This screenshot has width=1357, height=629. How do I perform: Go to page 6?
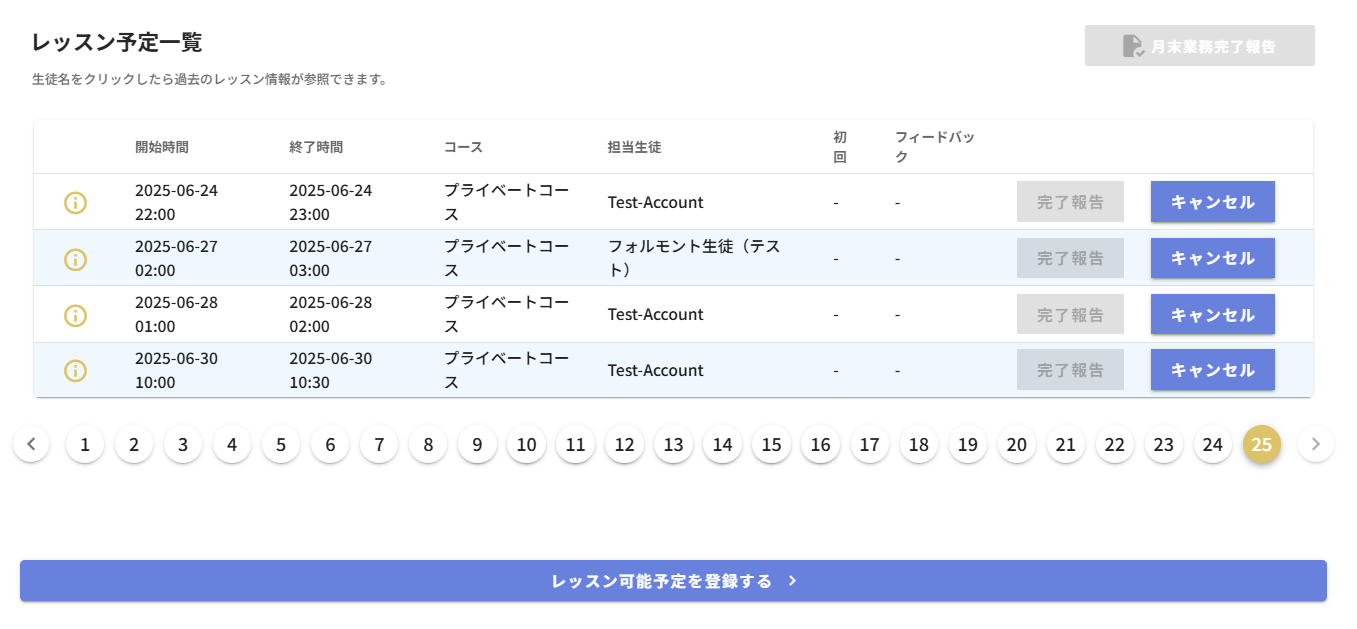coord(330,444)
